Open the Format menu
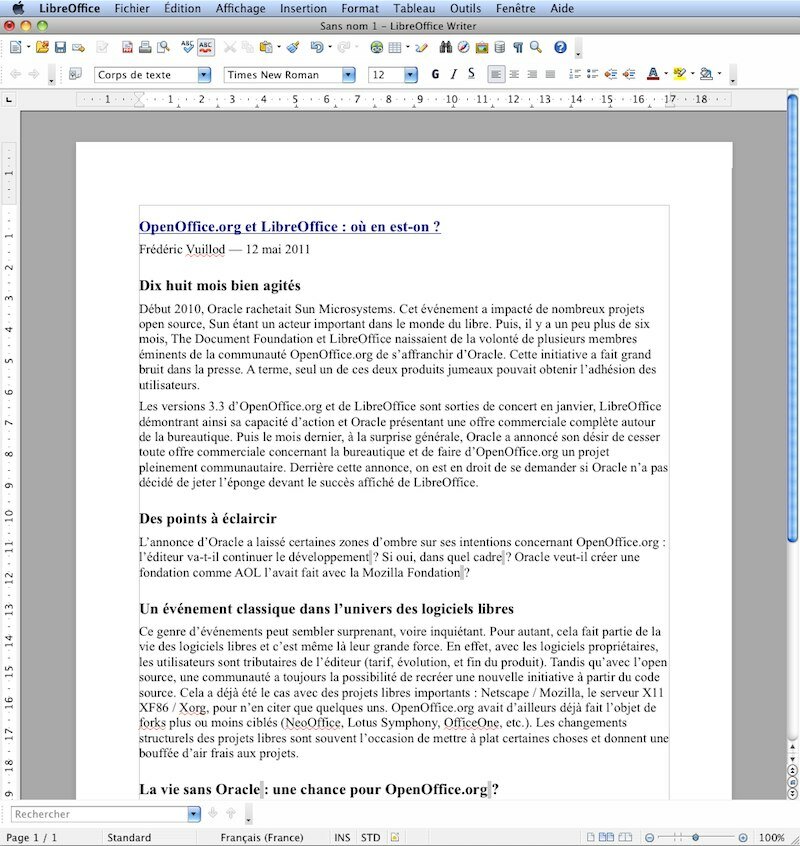 click(x=360, y=8)
